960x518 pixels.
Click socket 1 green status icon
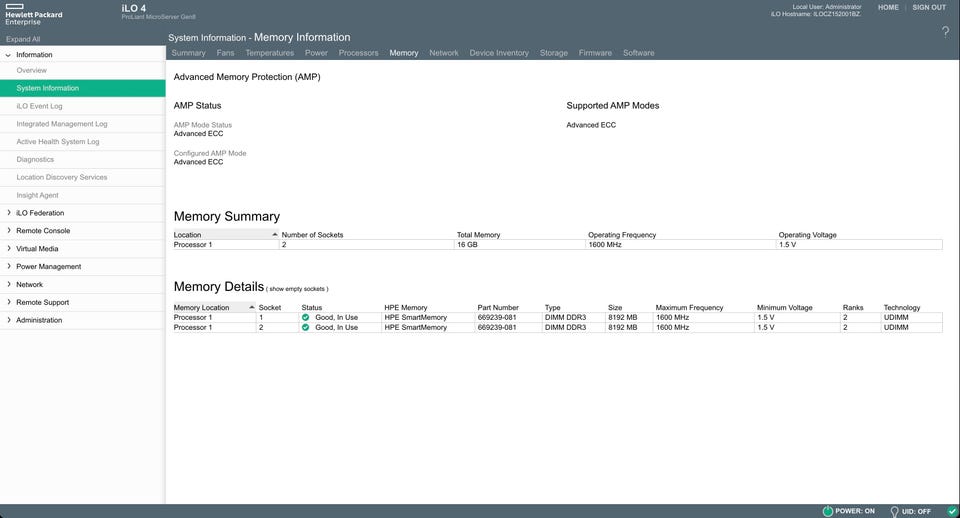(306, 317)
